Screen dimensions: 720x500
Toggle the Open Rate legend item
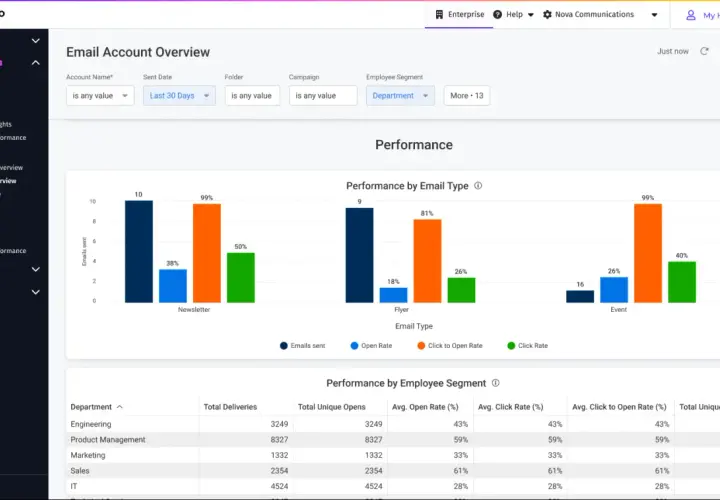click(x=371, y=346)
